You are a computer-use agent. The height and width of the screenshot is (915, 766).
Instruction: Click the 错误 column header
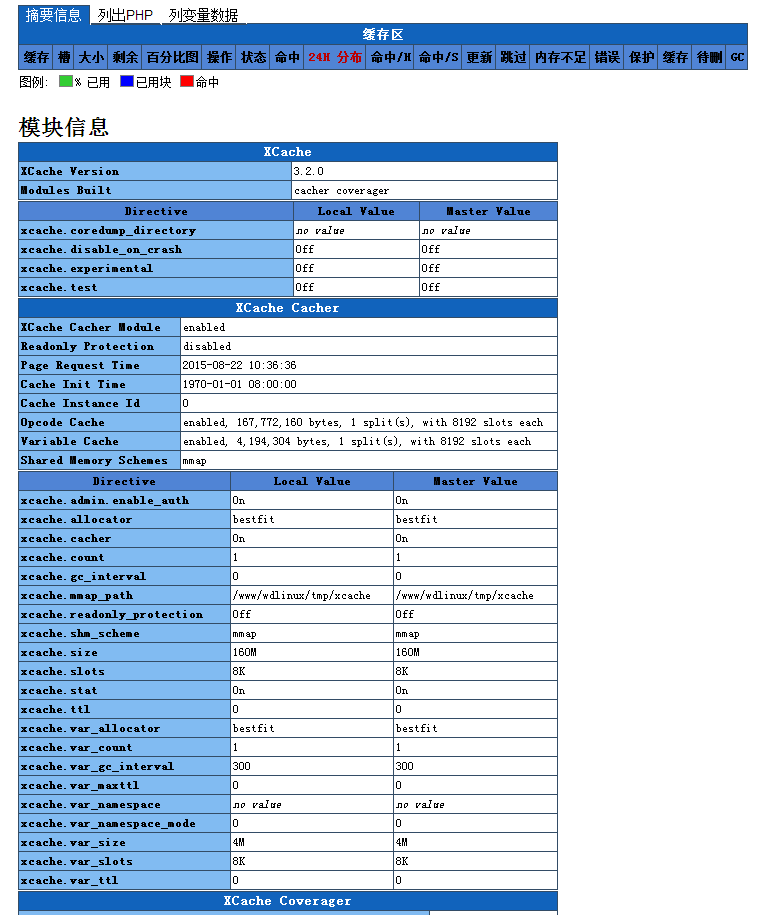pyautogui.click(x=607, y=57)
